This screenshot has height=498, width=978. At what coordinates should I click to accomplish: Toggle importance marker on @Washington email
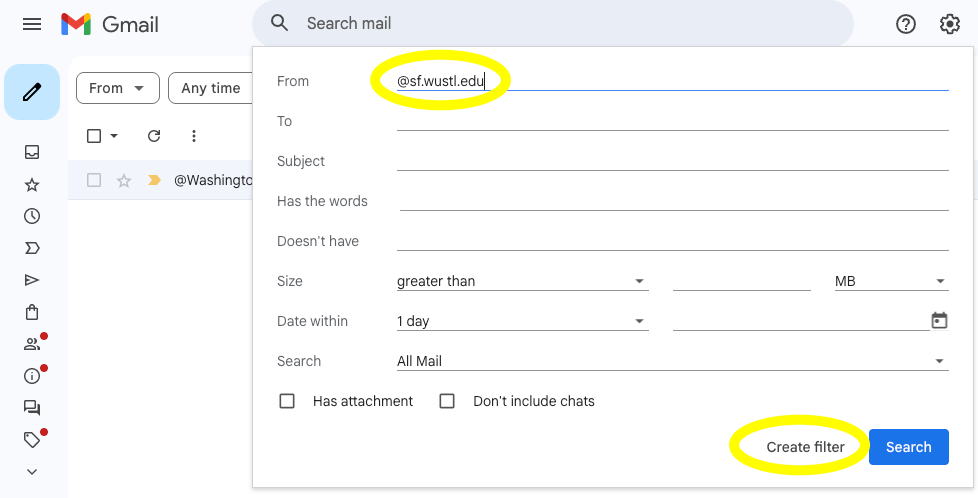tap(154, 180)
